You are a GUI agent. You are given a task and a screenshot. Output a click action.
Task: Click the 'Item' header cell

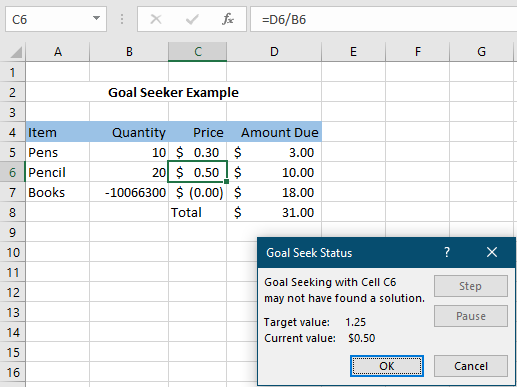click(x=58, y=132)
